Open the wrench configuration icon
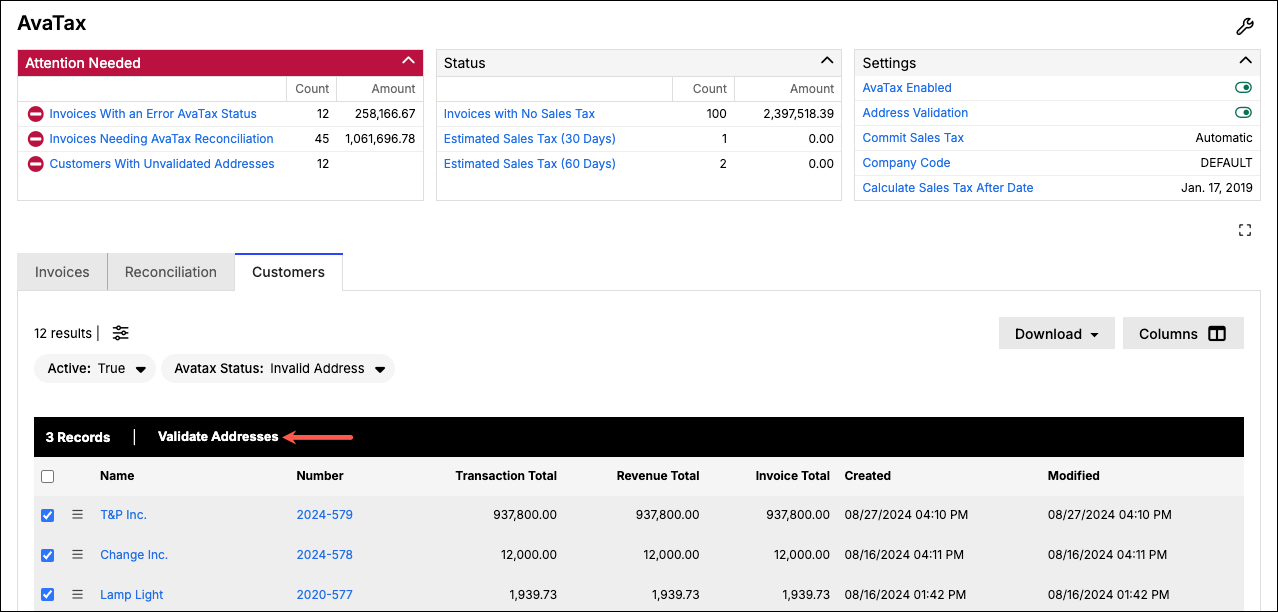 tap(1244, 27)
